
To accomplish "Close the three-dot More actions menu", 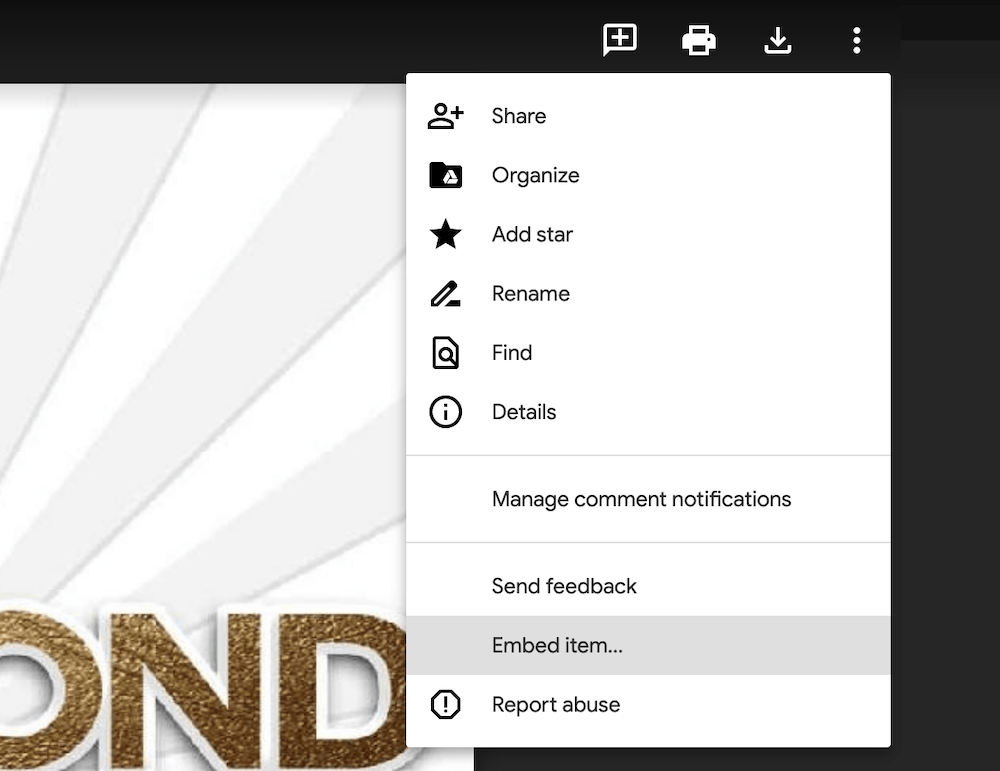I will coord(857,40).
